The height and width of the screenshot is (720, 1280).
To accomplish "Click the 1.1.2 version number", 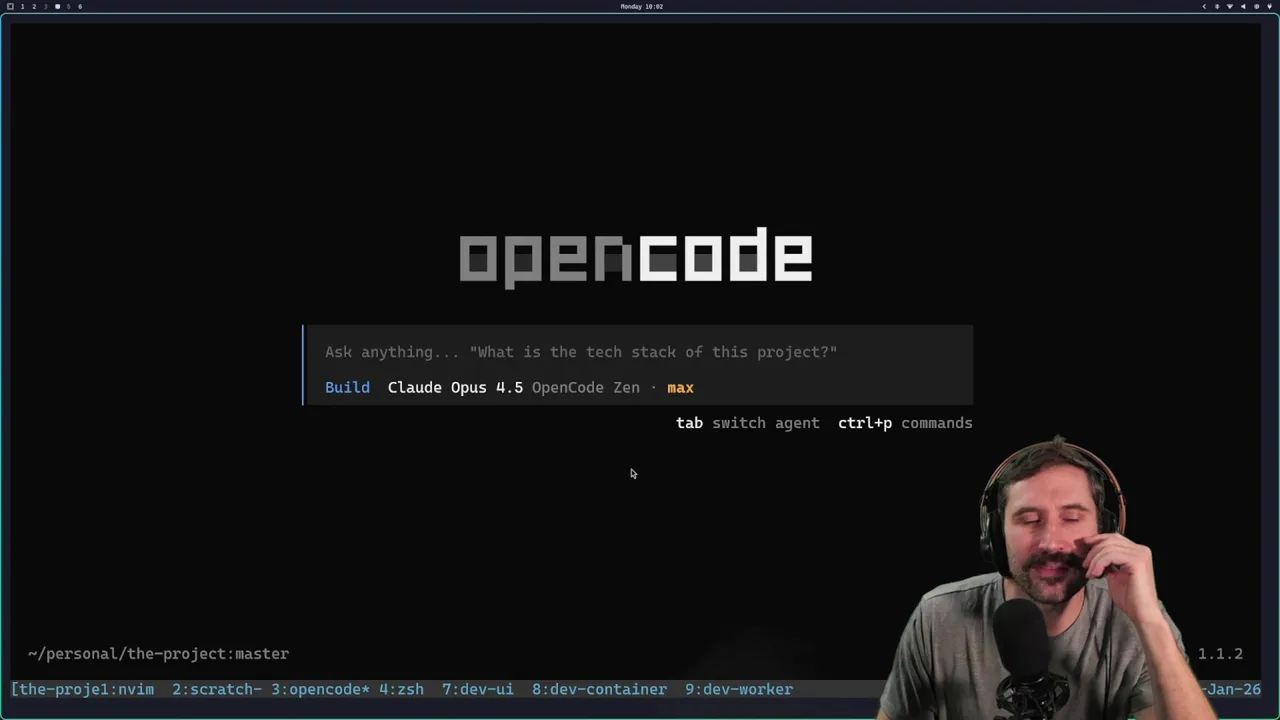I will click(1220, 654).
